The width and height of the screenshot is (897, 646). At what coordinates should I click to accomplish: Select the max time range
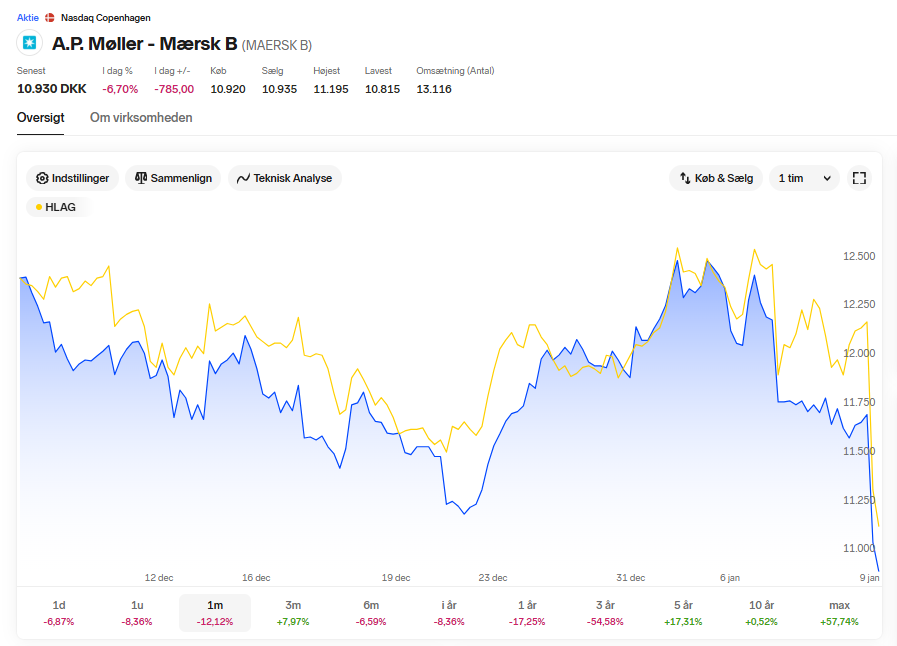click(839, 613)
